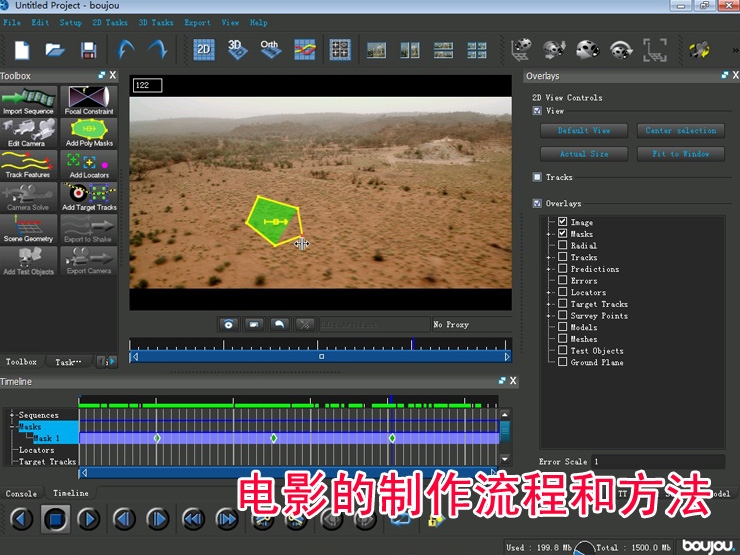Click the Center selection button

click(681, 130)
